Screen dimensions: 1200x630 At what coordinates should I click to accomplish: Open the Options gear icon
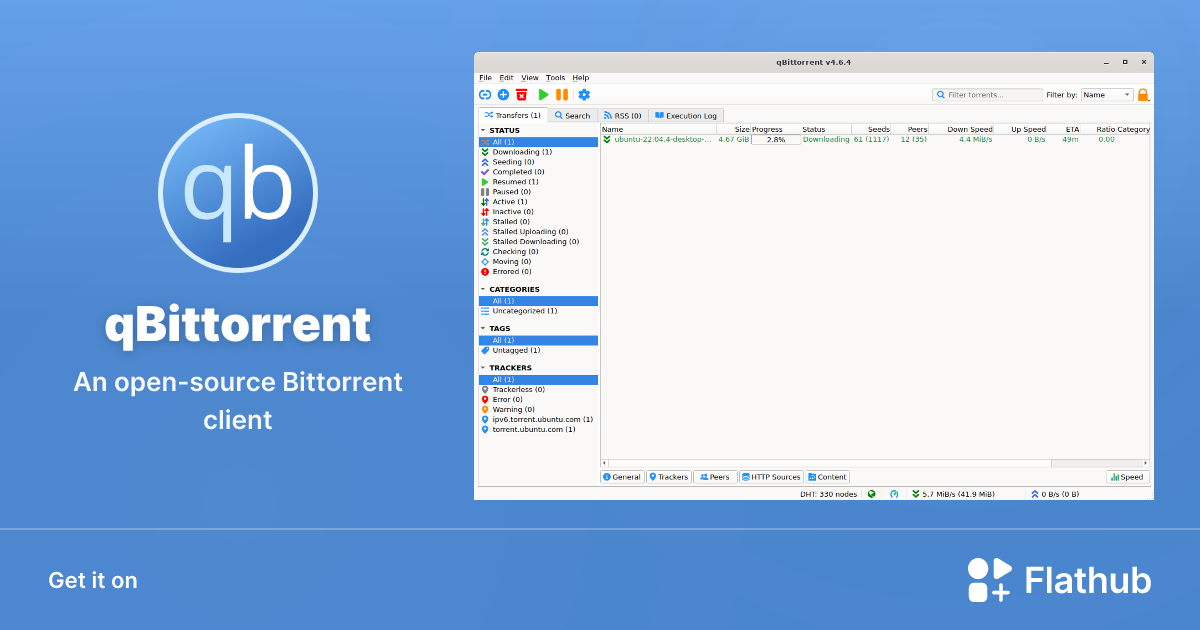click(583, 94)
